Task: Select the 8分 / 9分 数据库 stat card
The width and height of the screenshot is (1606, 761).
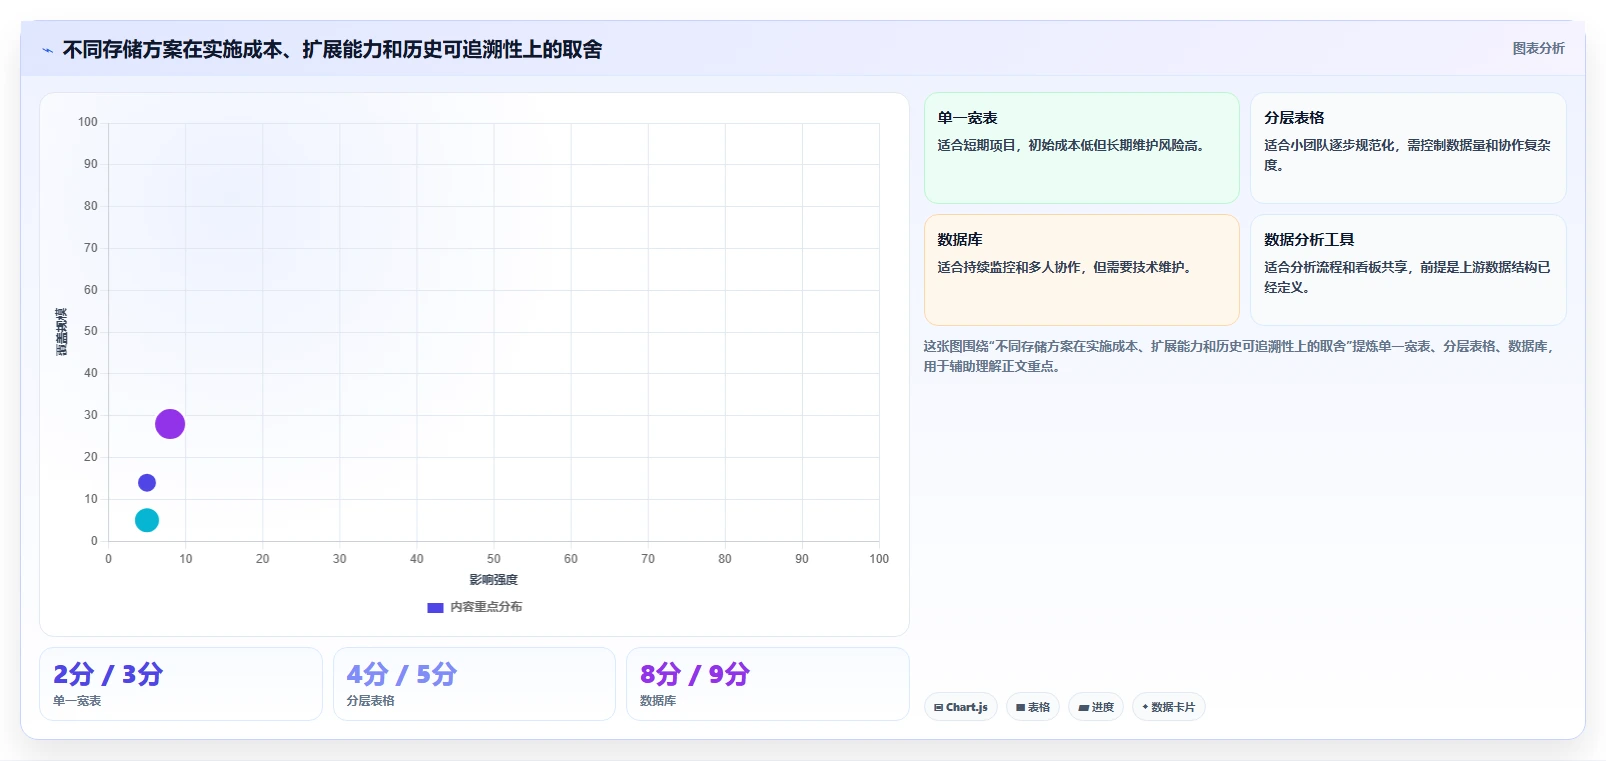Action: point(768,684)
